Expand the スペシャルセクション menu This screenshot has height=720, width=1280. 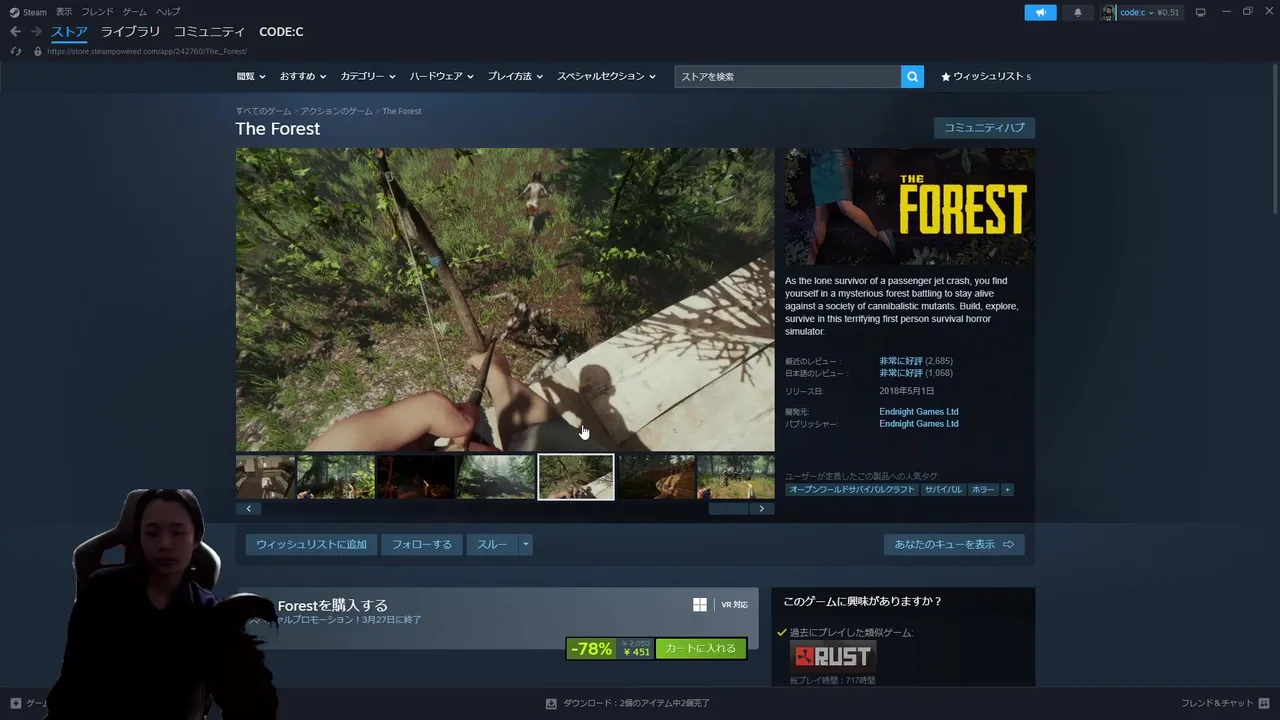tap(607, 76)
